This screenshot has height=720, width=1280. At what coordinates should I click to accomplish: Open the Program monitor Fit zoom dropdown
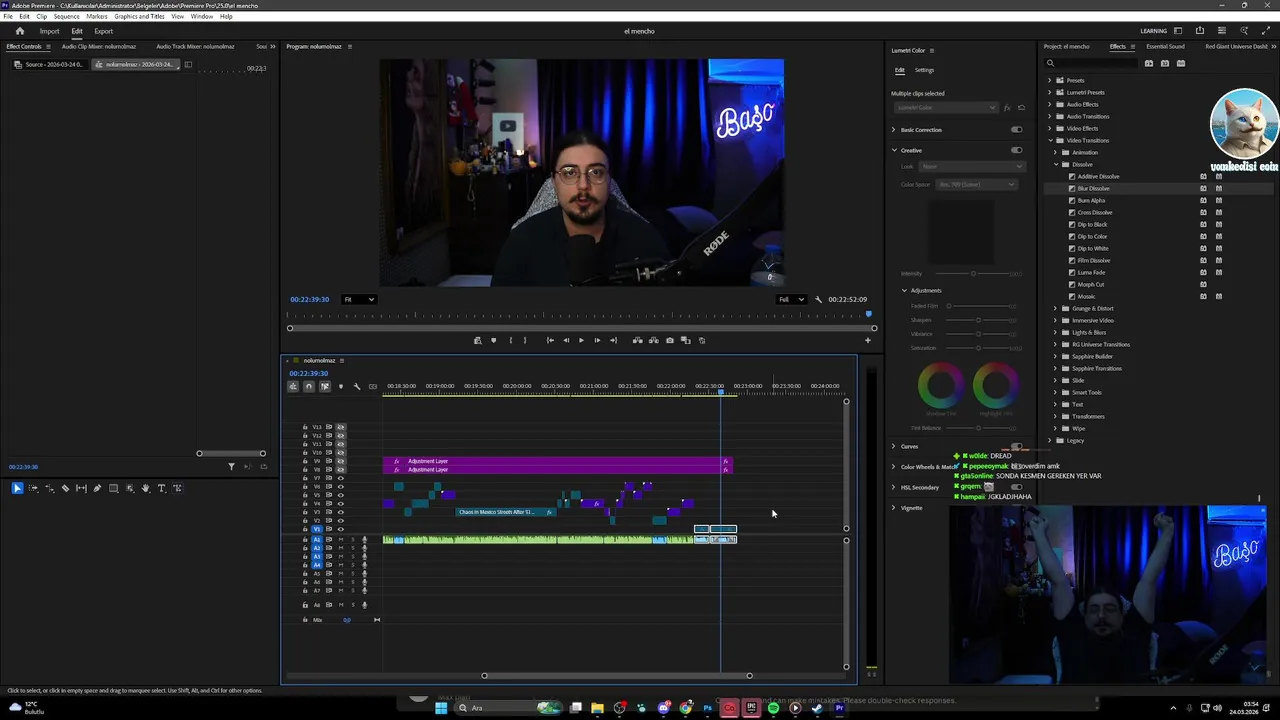point(359,299)
